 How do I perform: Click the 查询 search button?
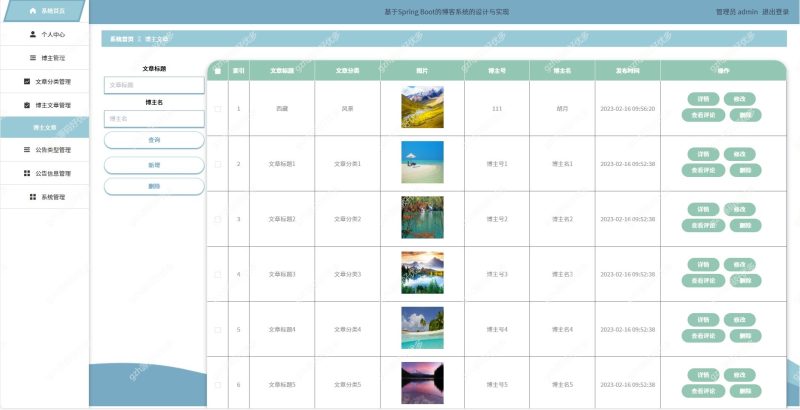[154, 140]
